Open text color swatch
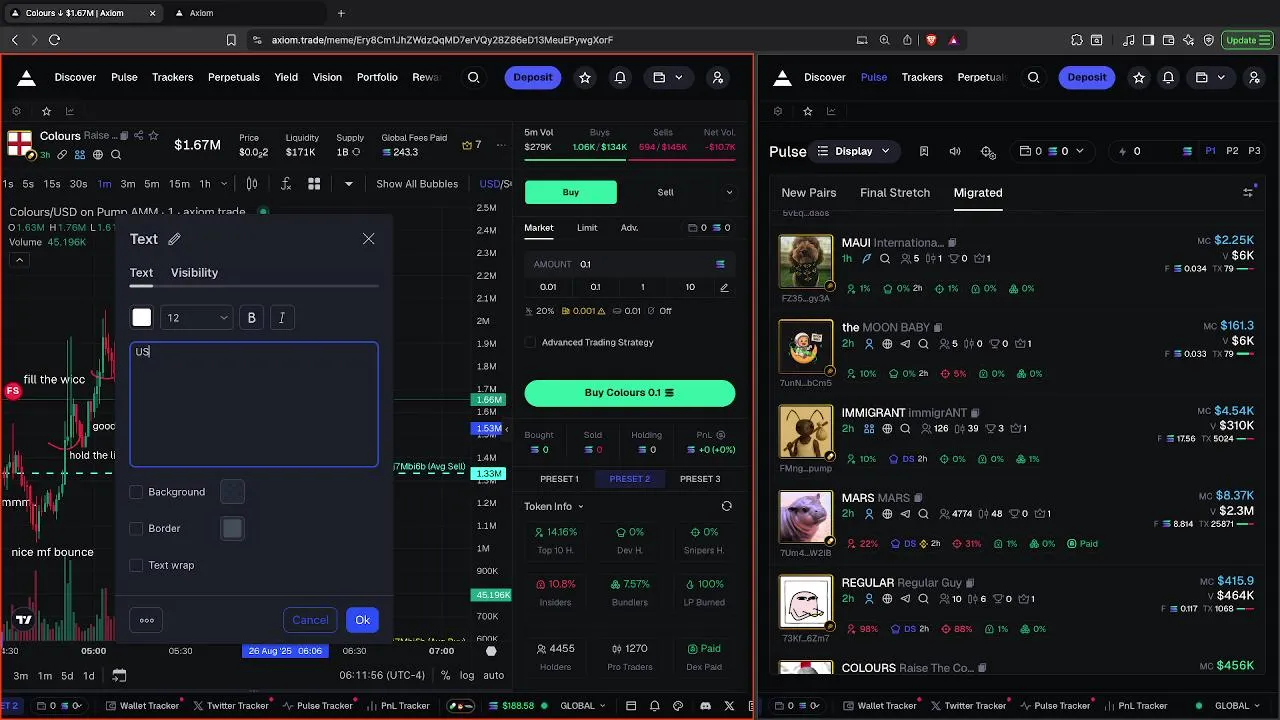Viewport: 1280px width, 720px height. pos(142,317)
